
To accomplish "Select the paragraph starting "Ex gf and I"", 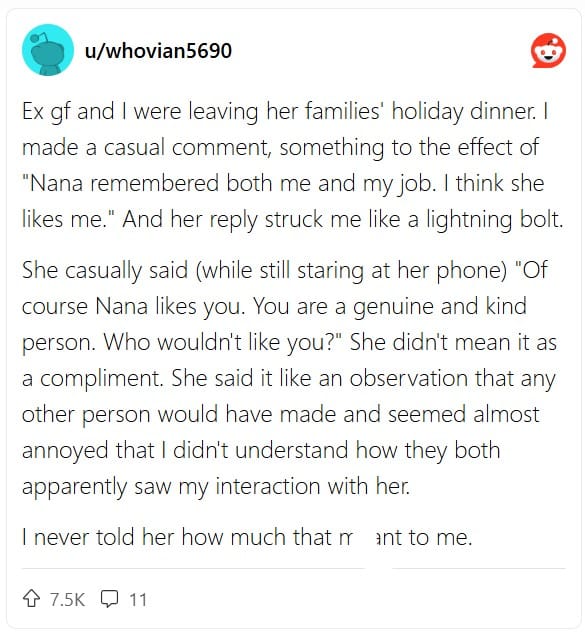I will (292, 165).
